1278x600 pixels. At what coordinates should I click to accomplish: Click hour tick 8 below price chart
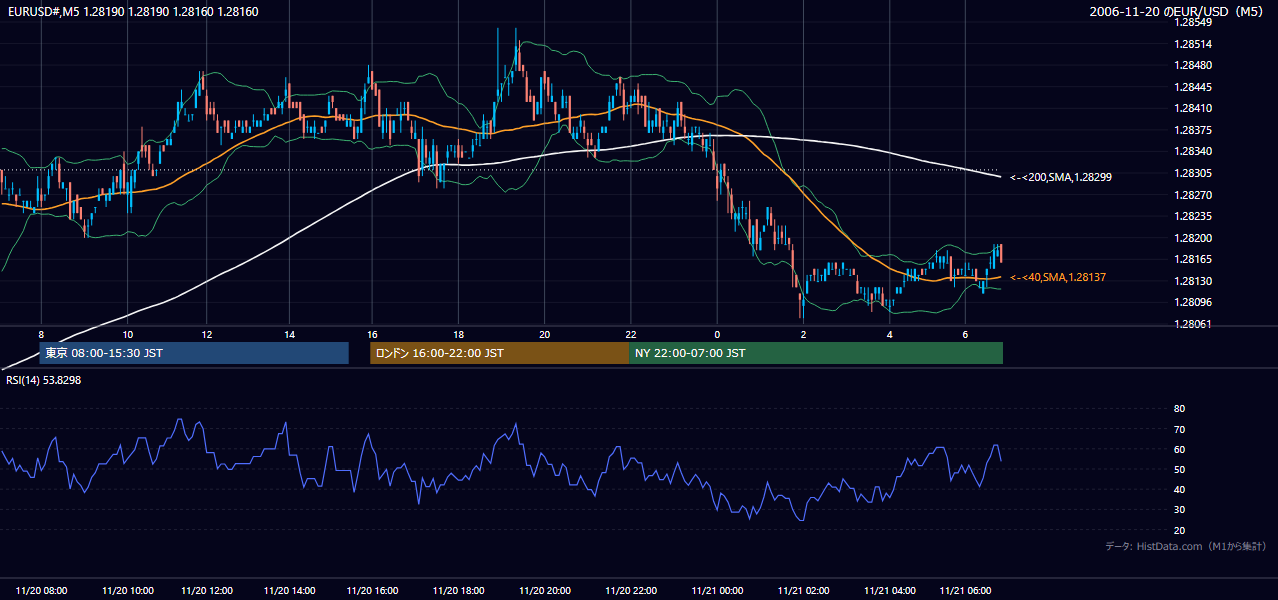(x=41, y=334)
